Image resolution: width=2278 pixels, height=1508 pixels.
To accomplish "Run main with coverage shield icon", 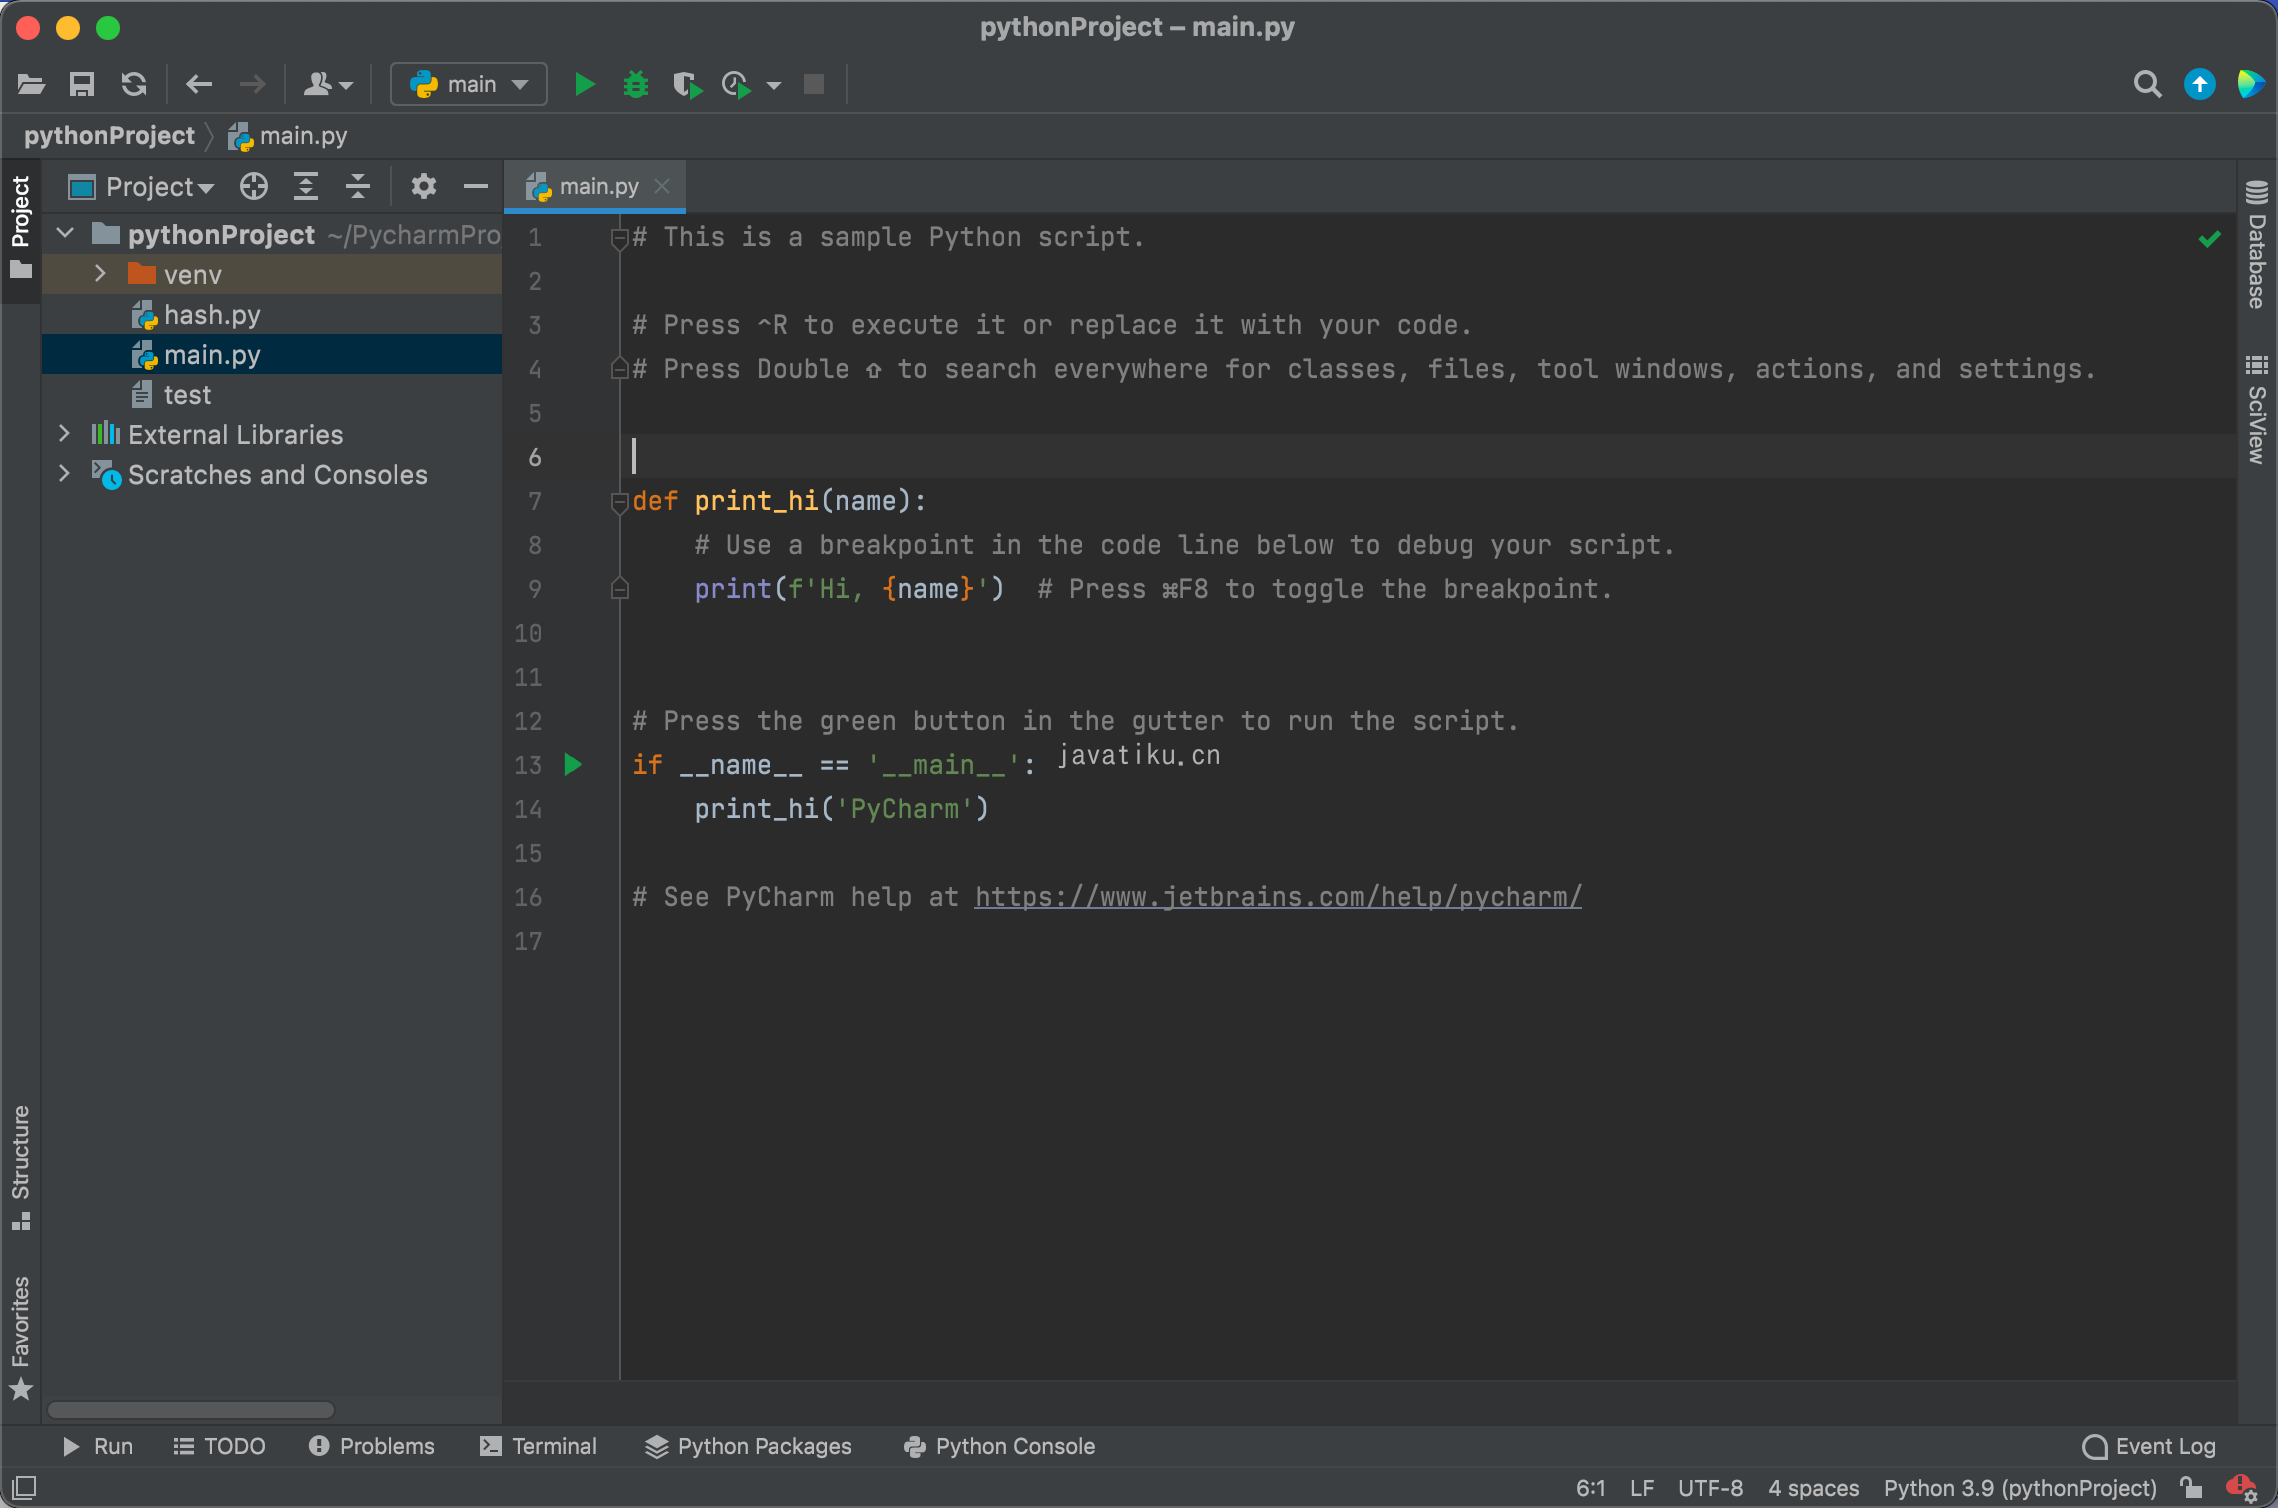I will click(x=687, y=85).
